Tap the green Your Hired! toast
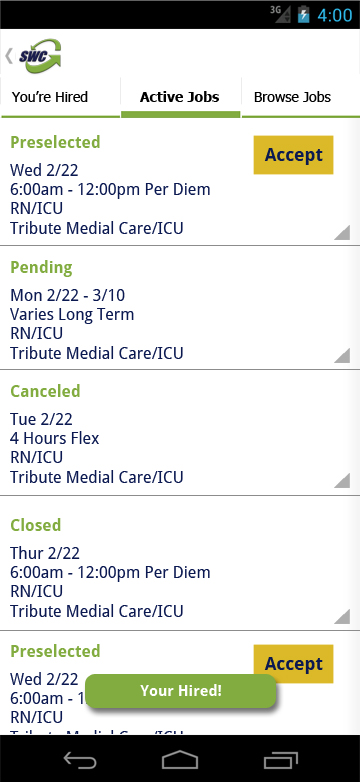This screenshot has height=782, width=360. click(x=180, y=691)
